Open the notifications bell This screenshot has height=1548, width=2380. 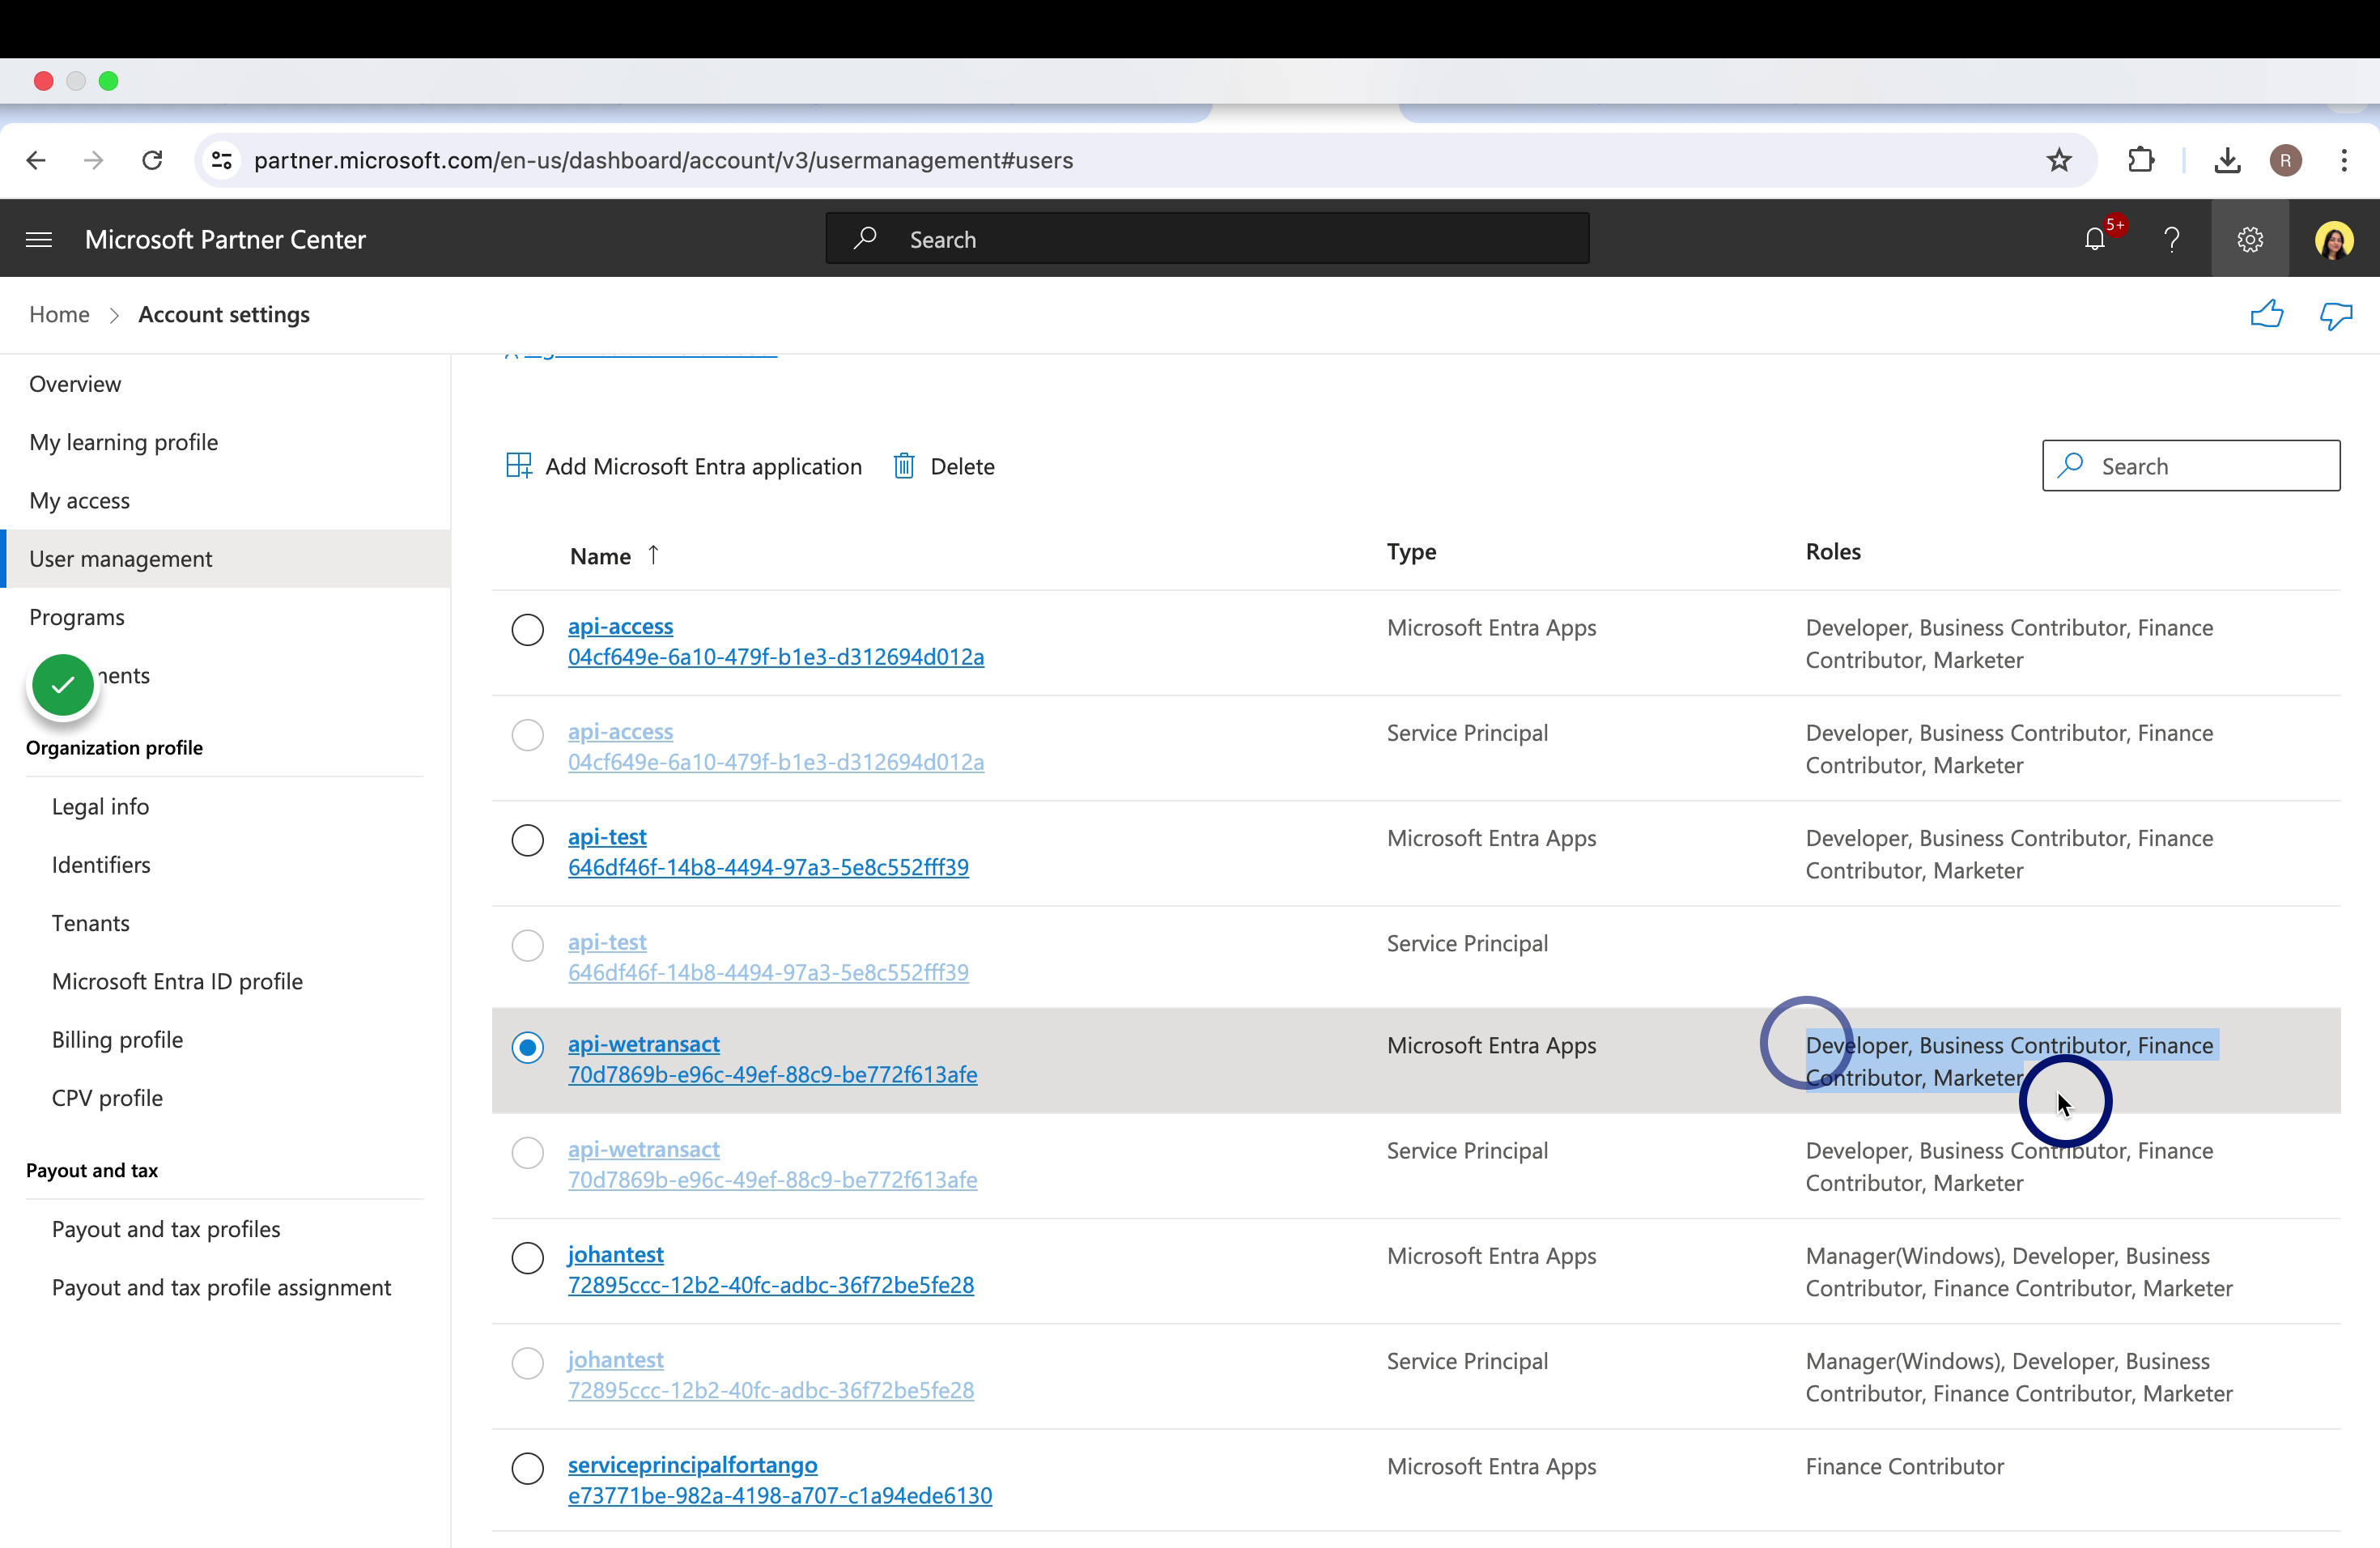click(x=2095, y=239)
